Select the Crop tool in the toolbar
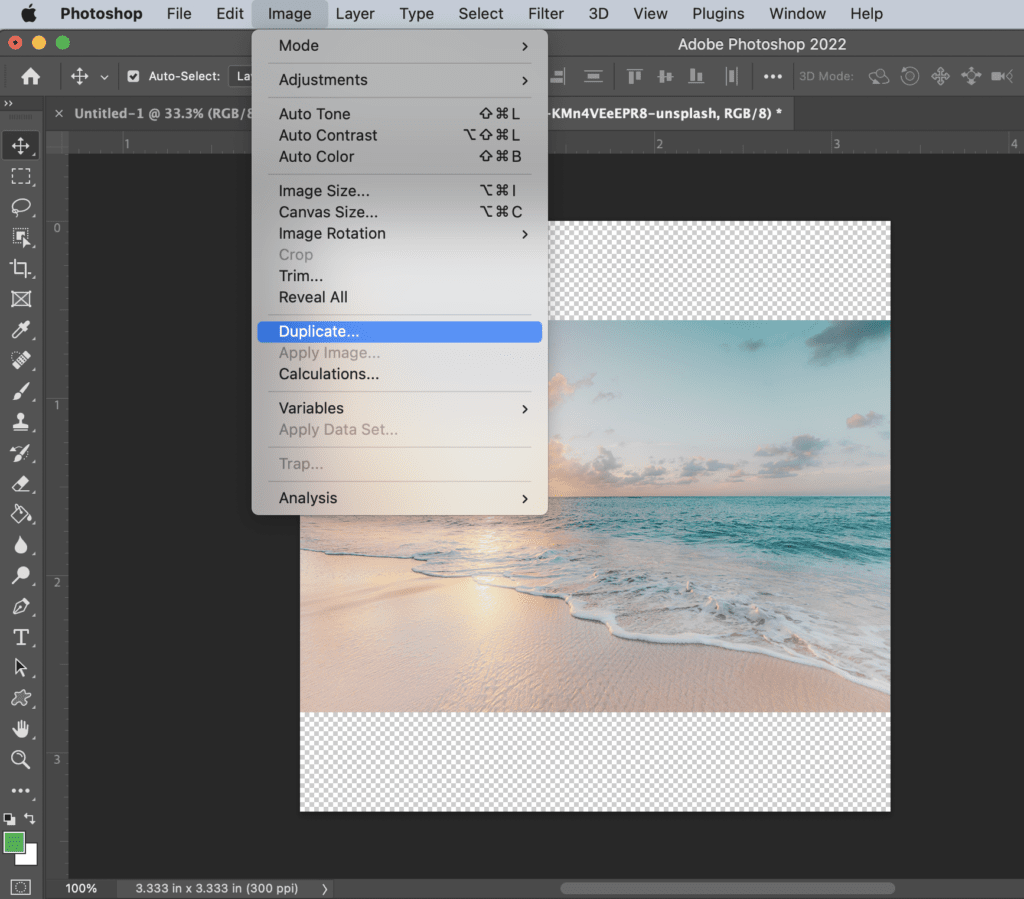This screenshot has height=899, width=1024. coord(20,268)
